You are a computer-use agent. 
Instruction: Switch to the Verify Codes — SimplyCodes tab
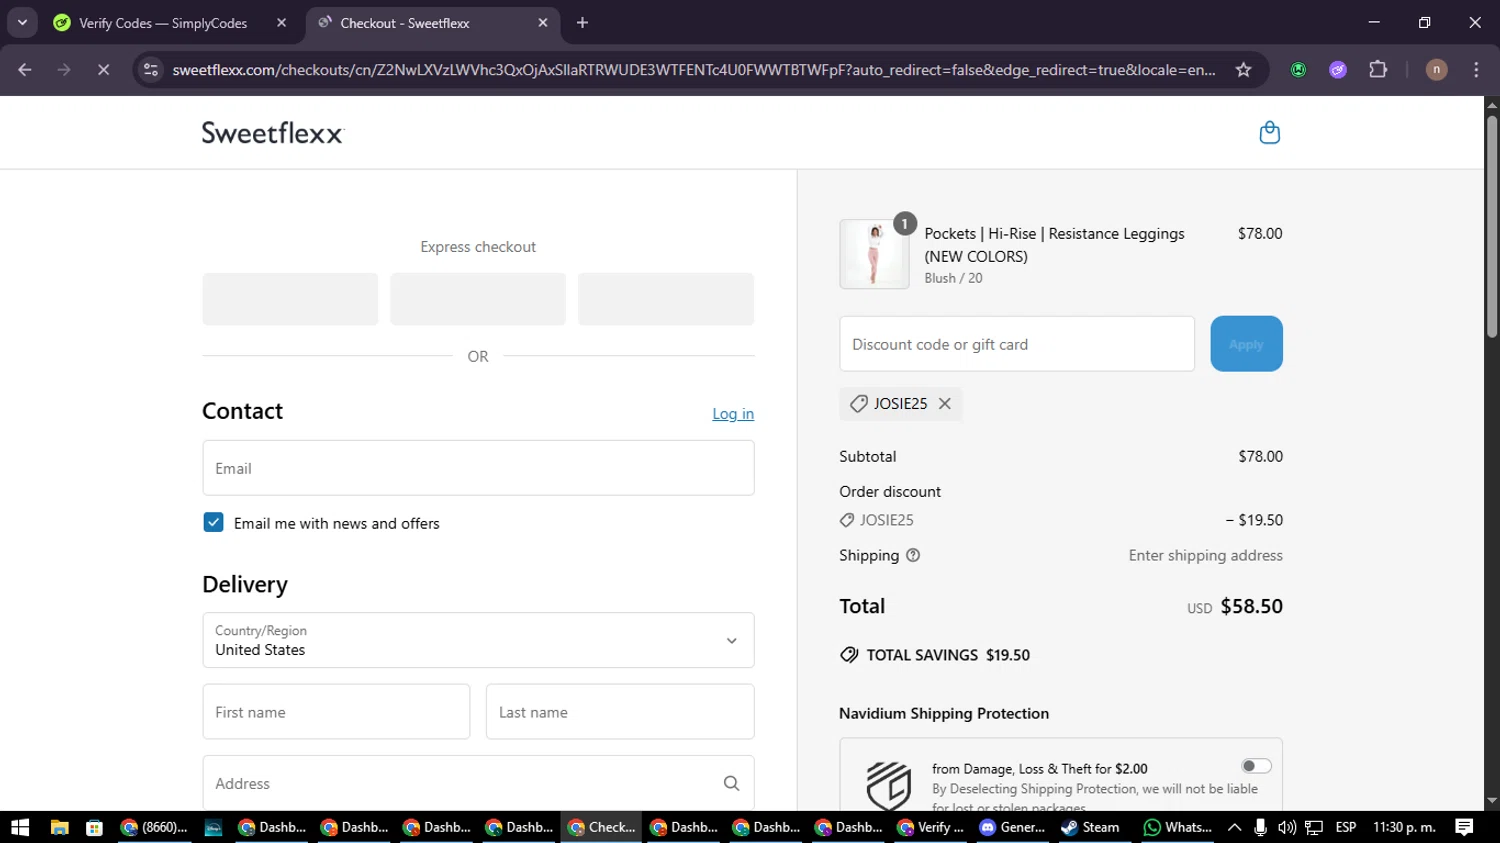pyautogui.click(x=163, y=23)
